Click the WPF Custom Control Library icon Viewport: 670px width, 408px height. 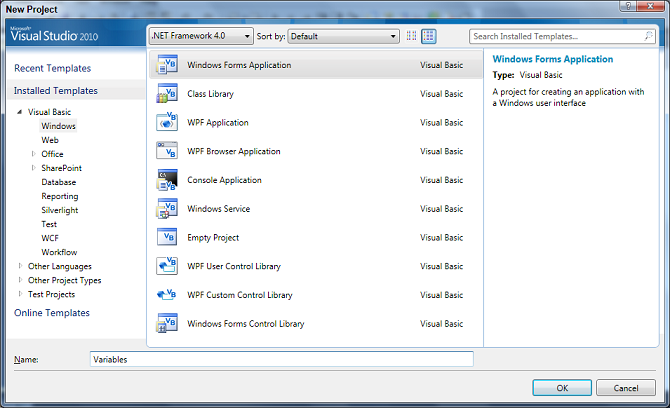pyautogui.click(x=167, y=295)
